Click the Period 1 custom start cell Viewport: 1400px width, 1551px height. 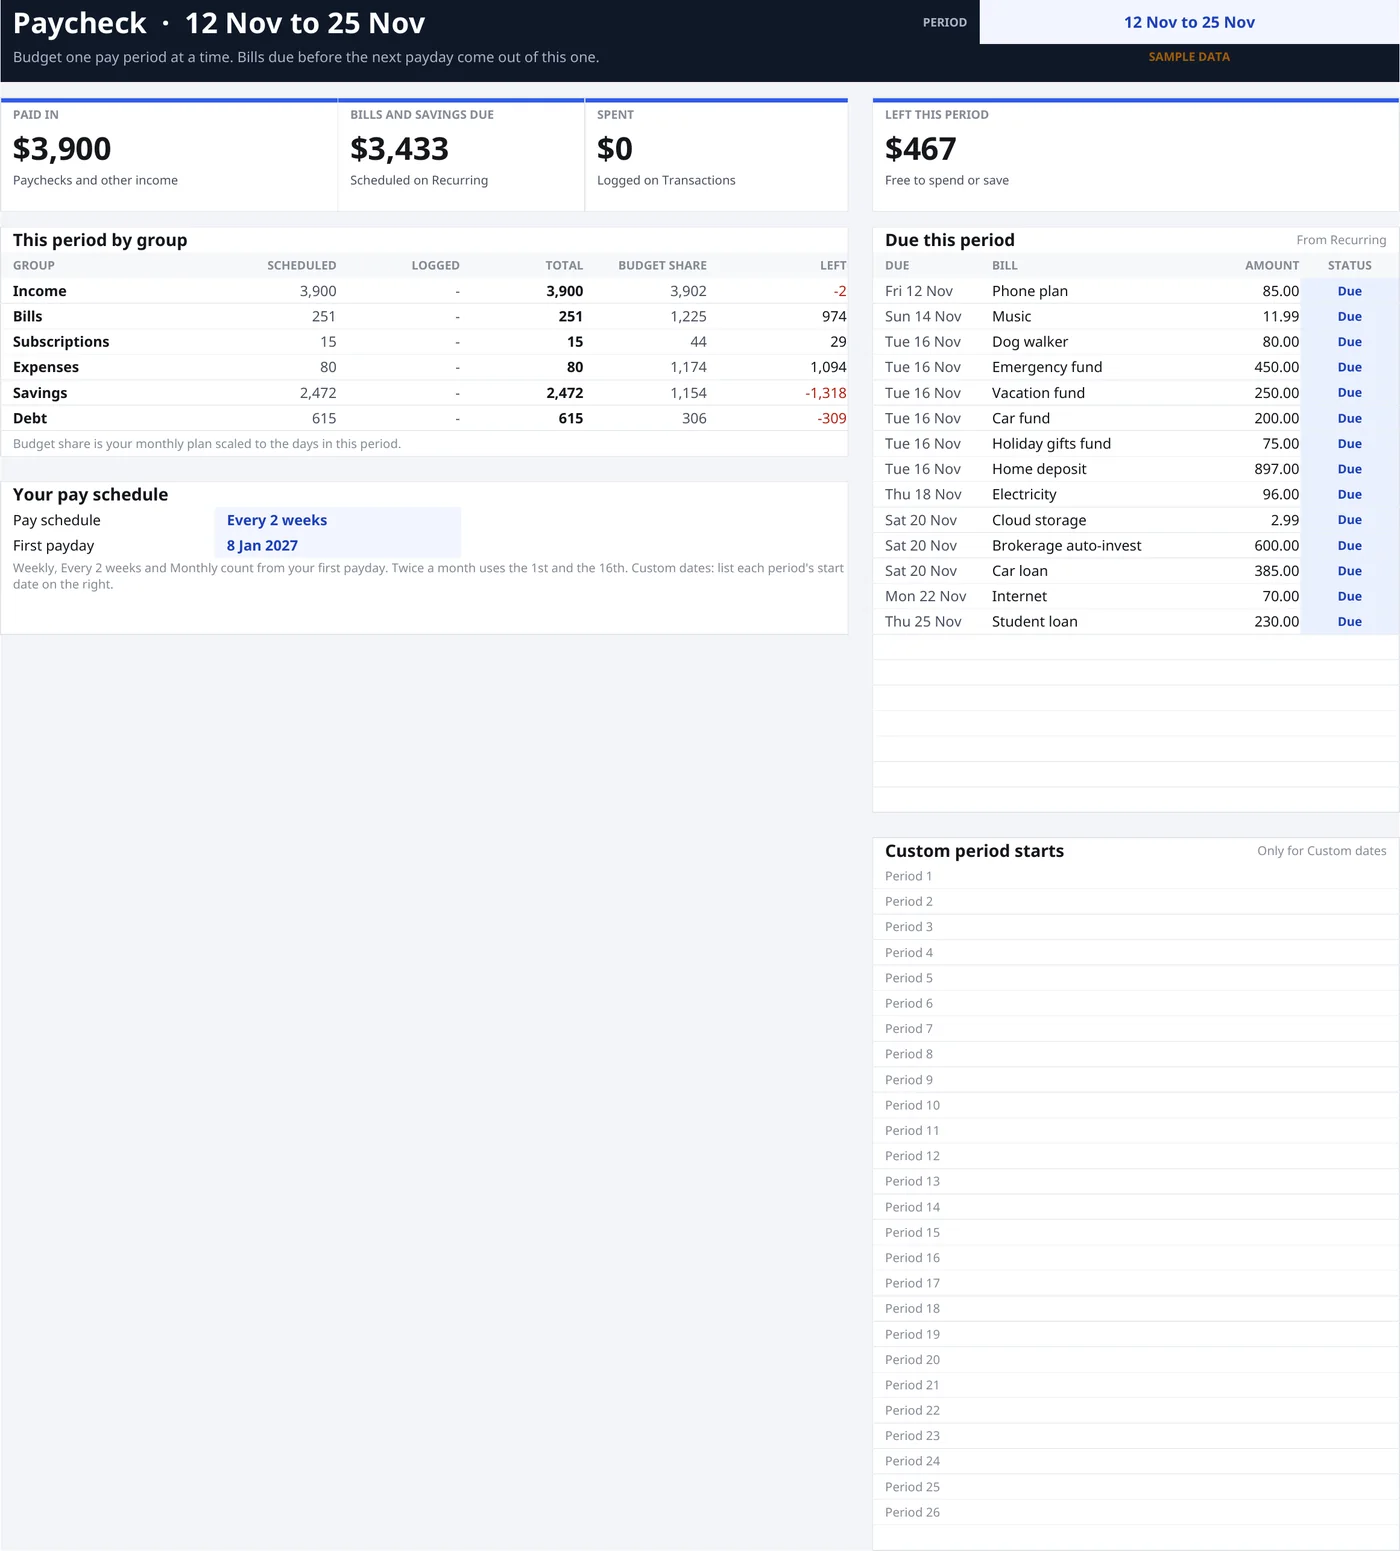(1136, 876)
